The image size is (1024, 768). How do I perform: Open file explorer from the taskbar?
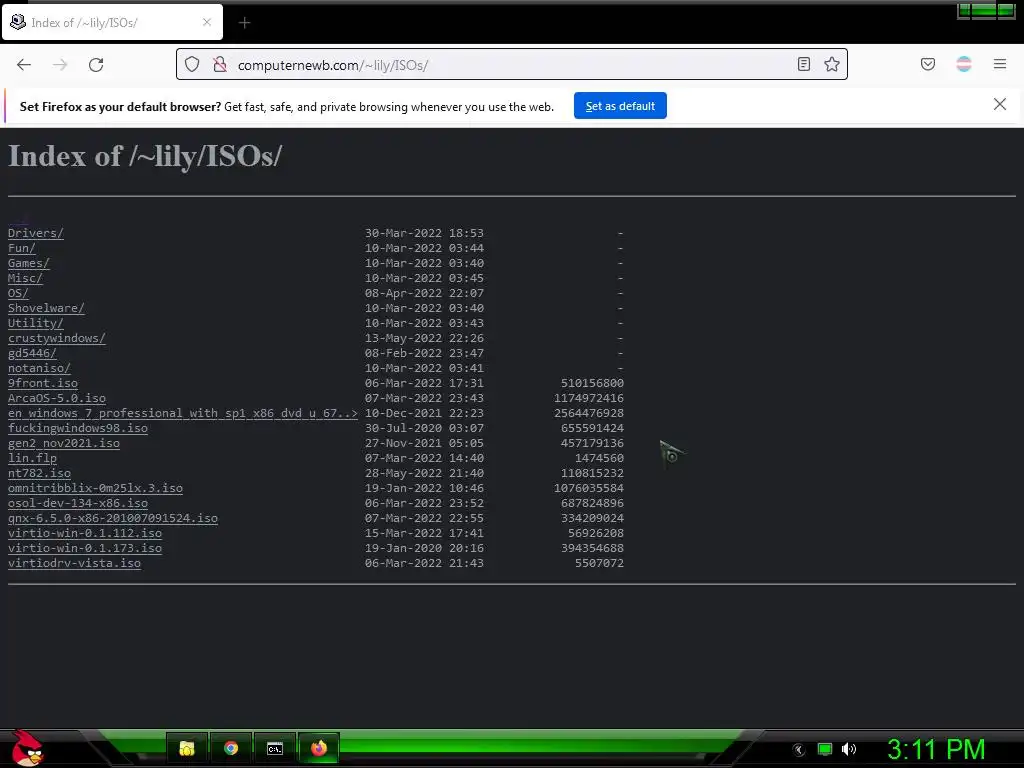point(187,748)
